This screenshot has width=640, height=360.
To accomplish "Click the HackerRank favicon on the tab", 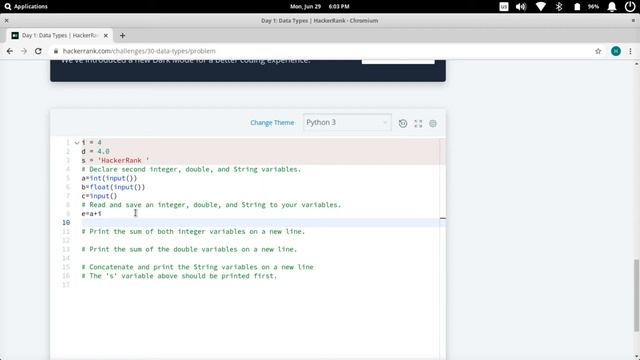I will click(x=15, y=36).
